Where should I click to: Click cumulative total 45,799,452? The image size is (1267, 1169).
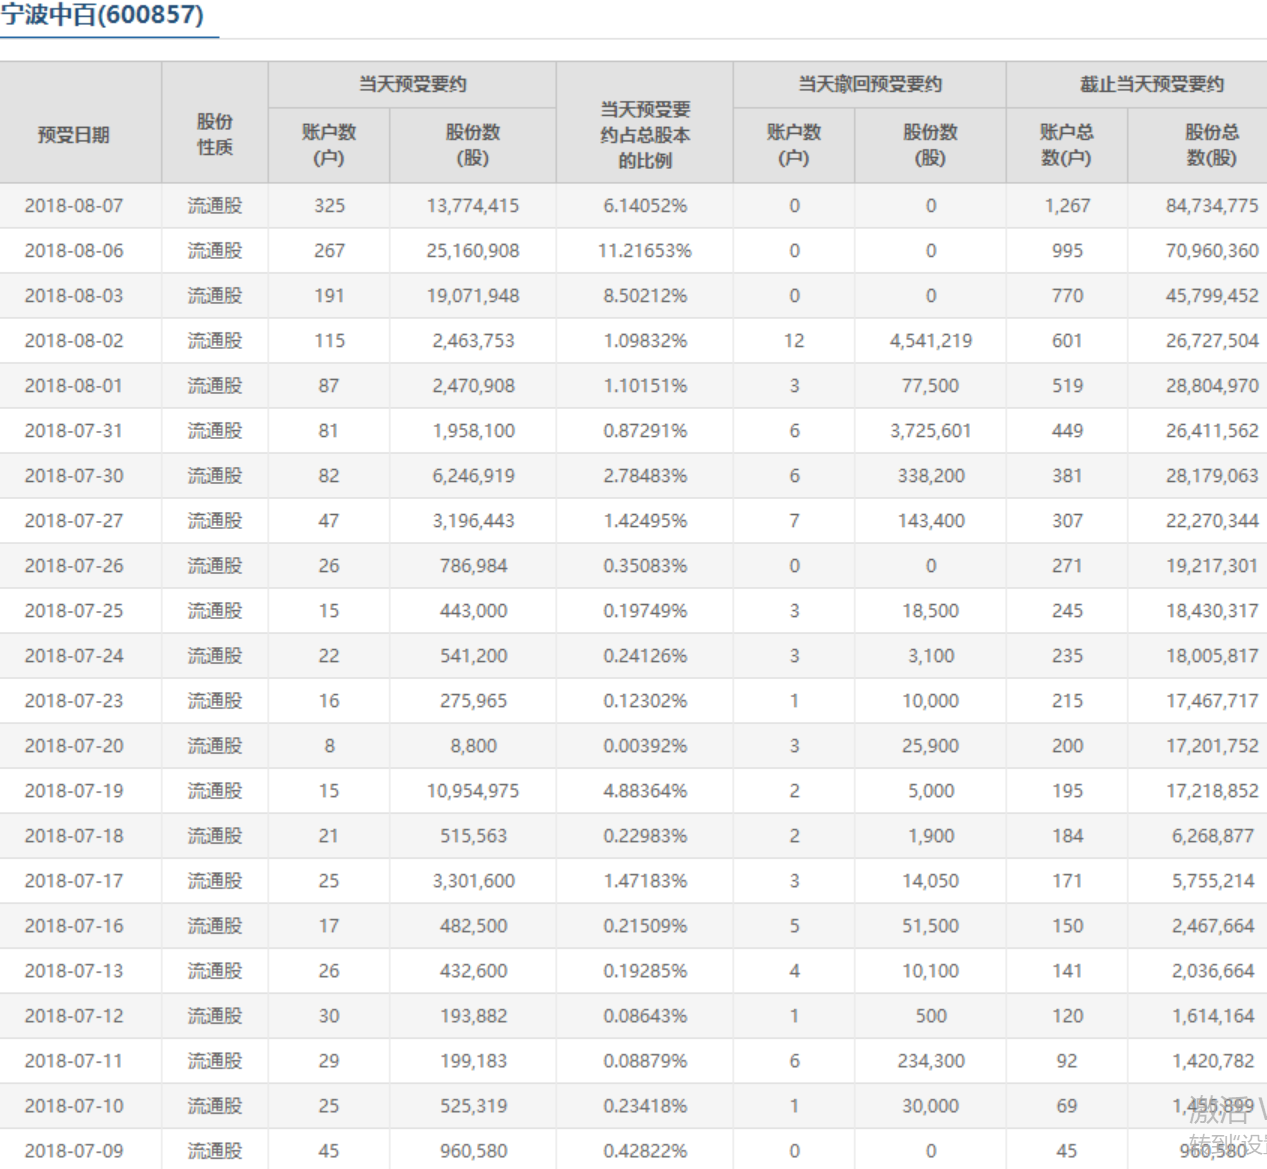point(1212,296)
